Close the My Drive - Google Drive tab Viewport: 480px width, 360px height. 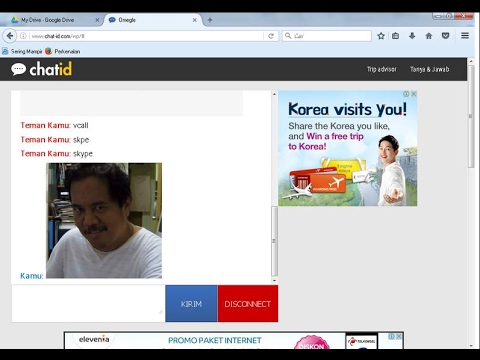(x=97, y=20)
